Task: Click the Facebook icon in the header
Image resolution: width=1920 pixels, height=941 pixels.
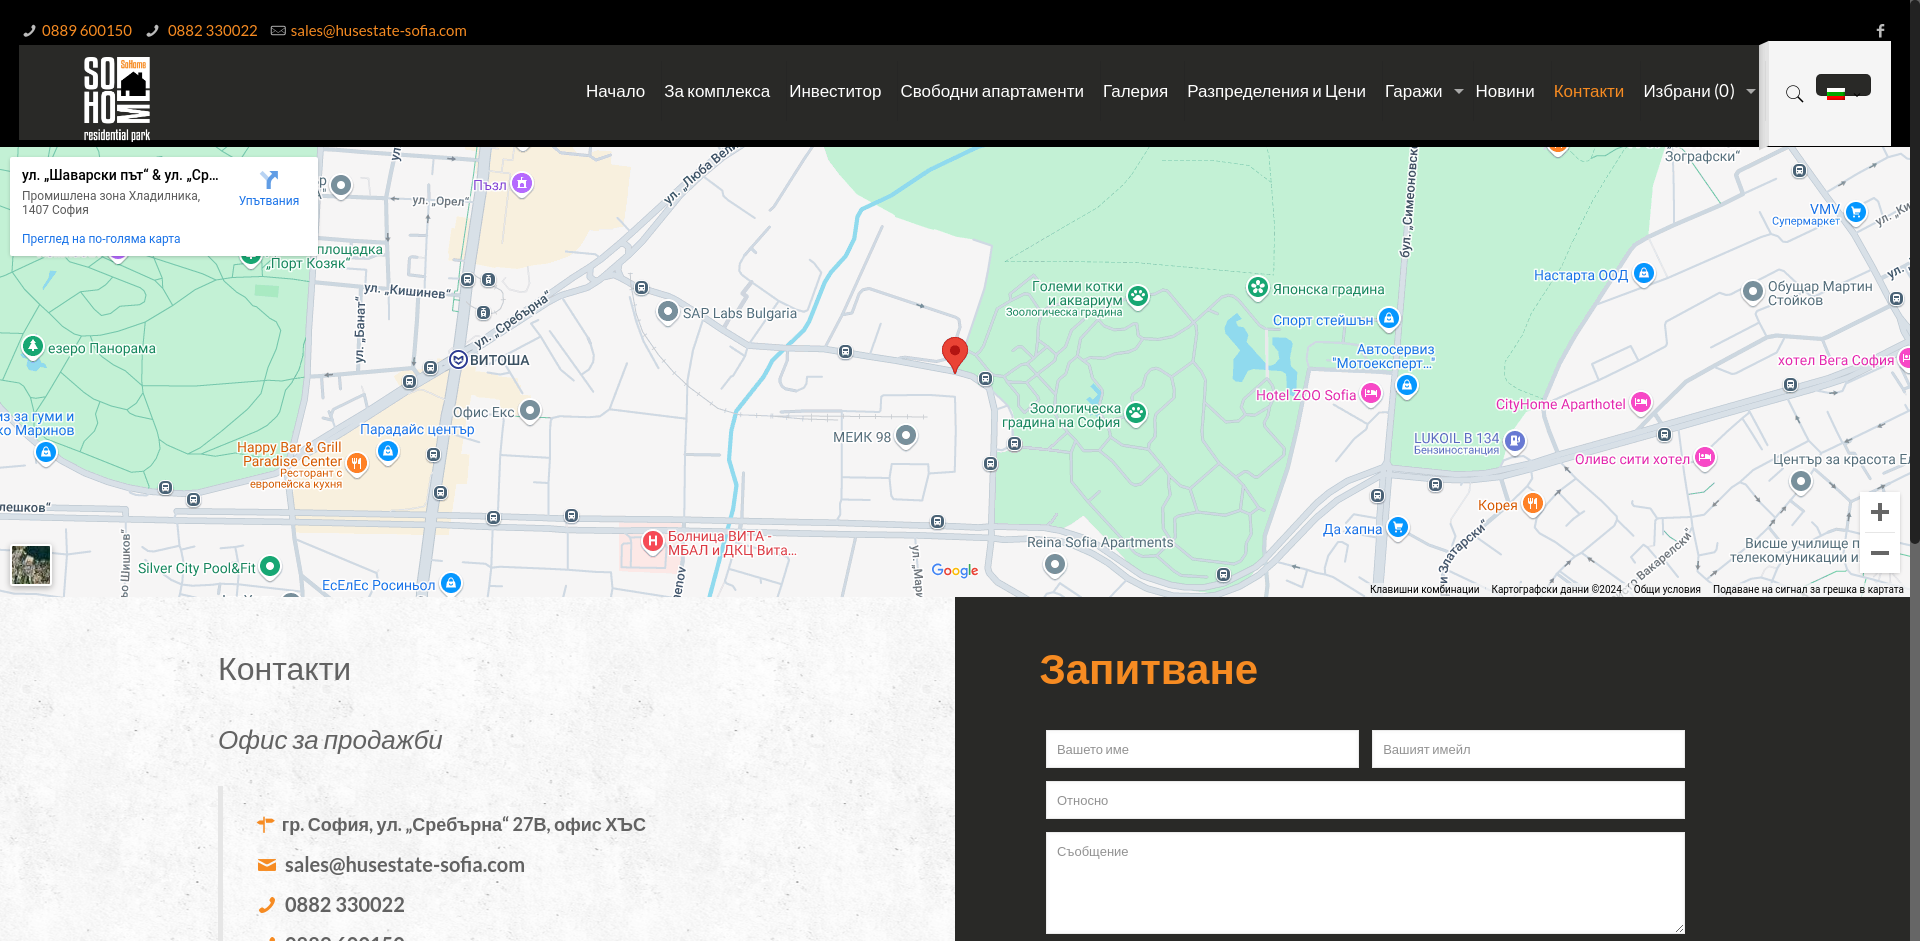Action: (x=1880, y=30)
